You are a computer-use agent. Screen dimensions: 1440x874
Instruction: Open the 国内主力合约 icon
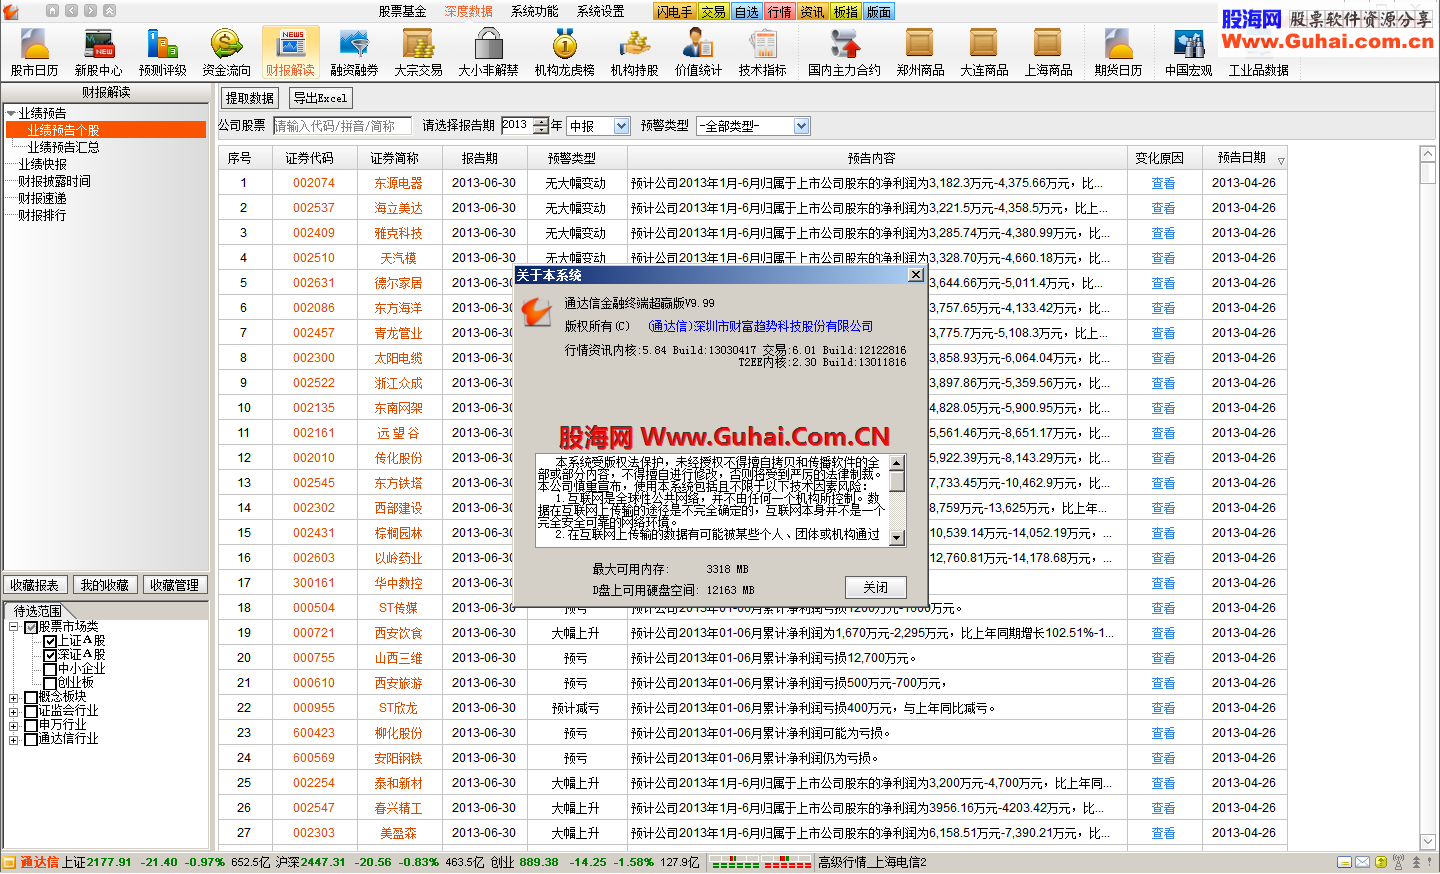[844, 52]
